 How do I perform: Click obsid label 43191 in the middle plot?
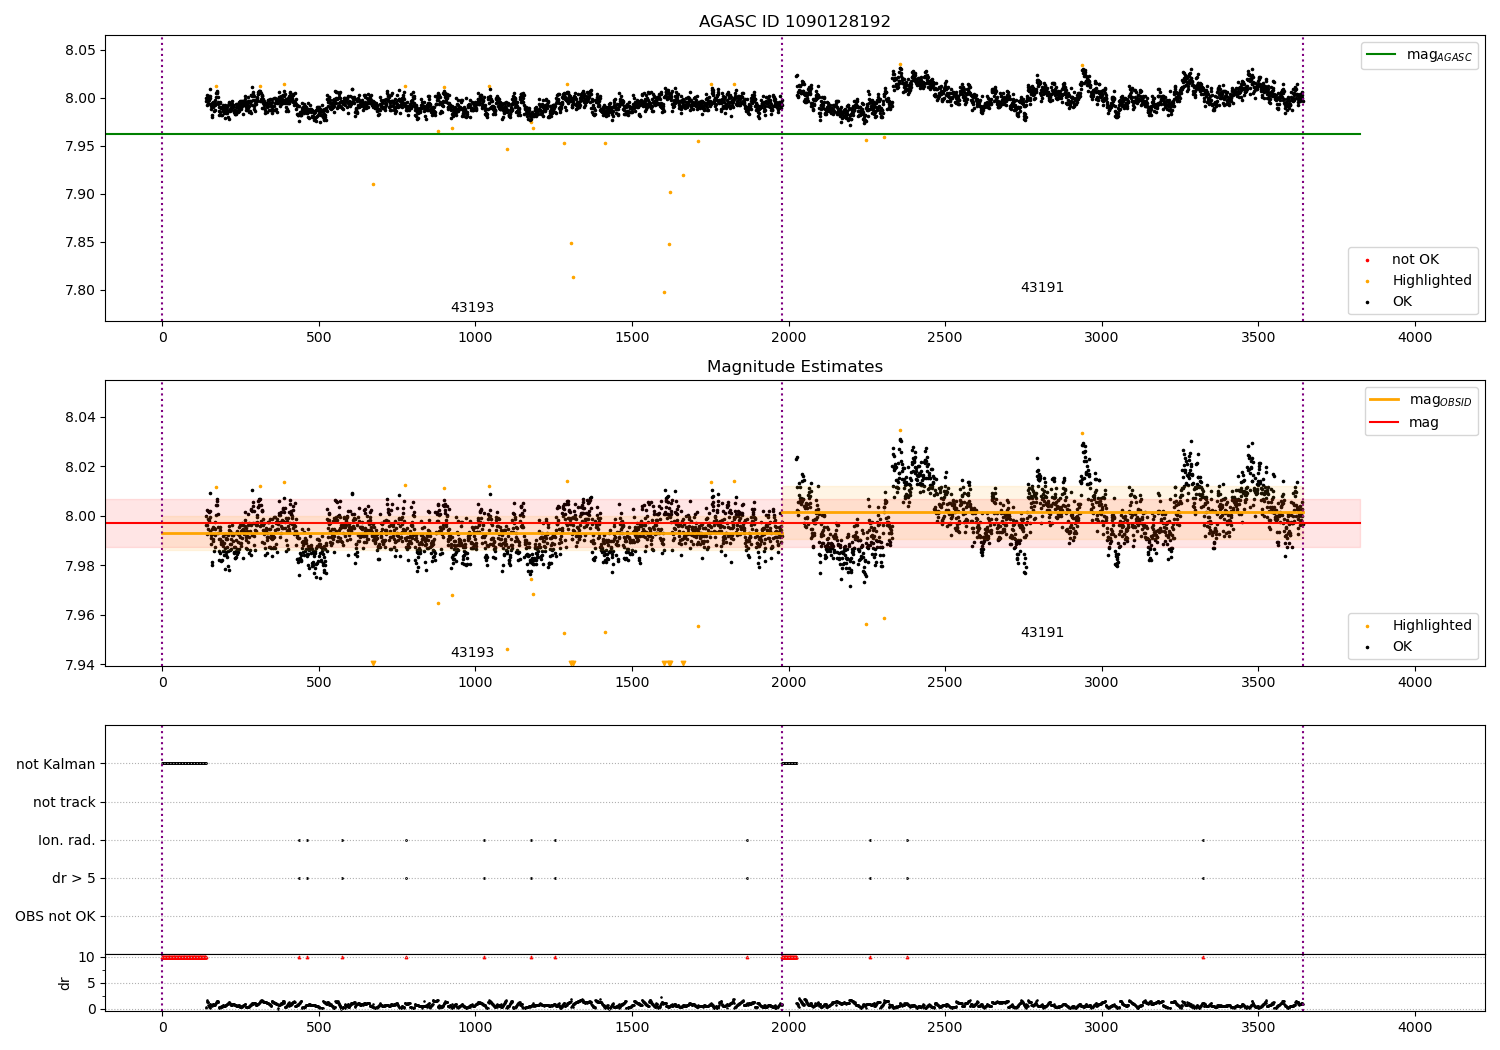tap(1042, 633)
